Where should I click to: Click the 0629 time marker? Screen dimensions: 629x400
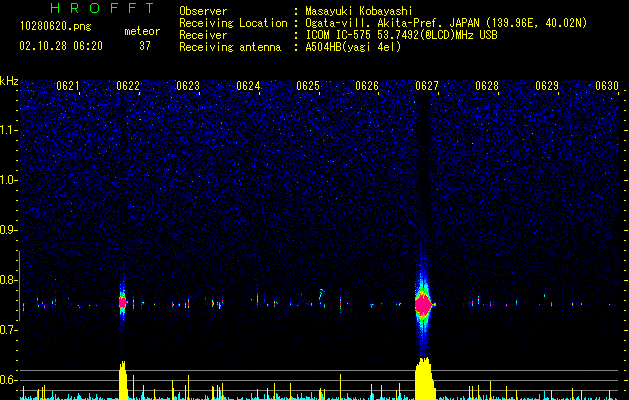click(547, 86)
